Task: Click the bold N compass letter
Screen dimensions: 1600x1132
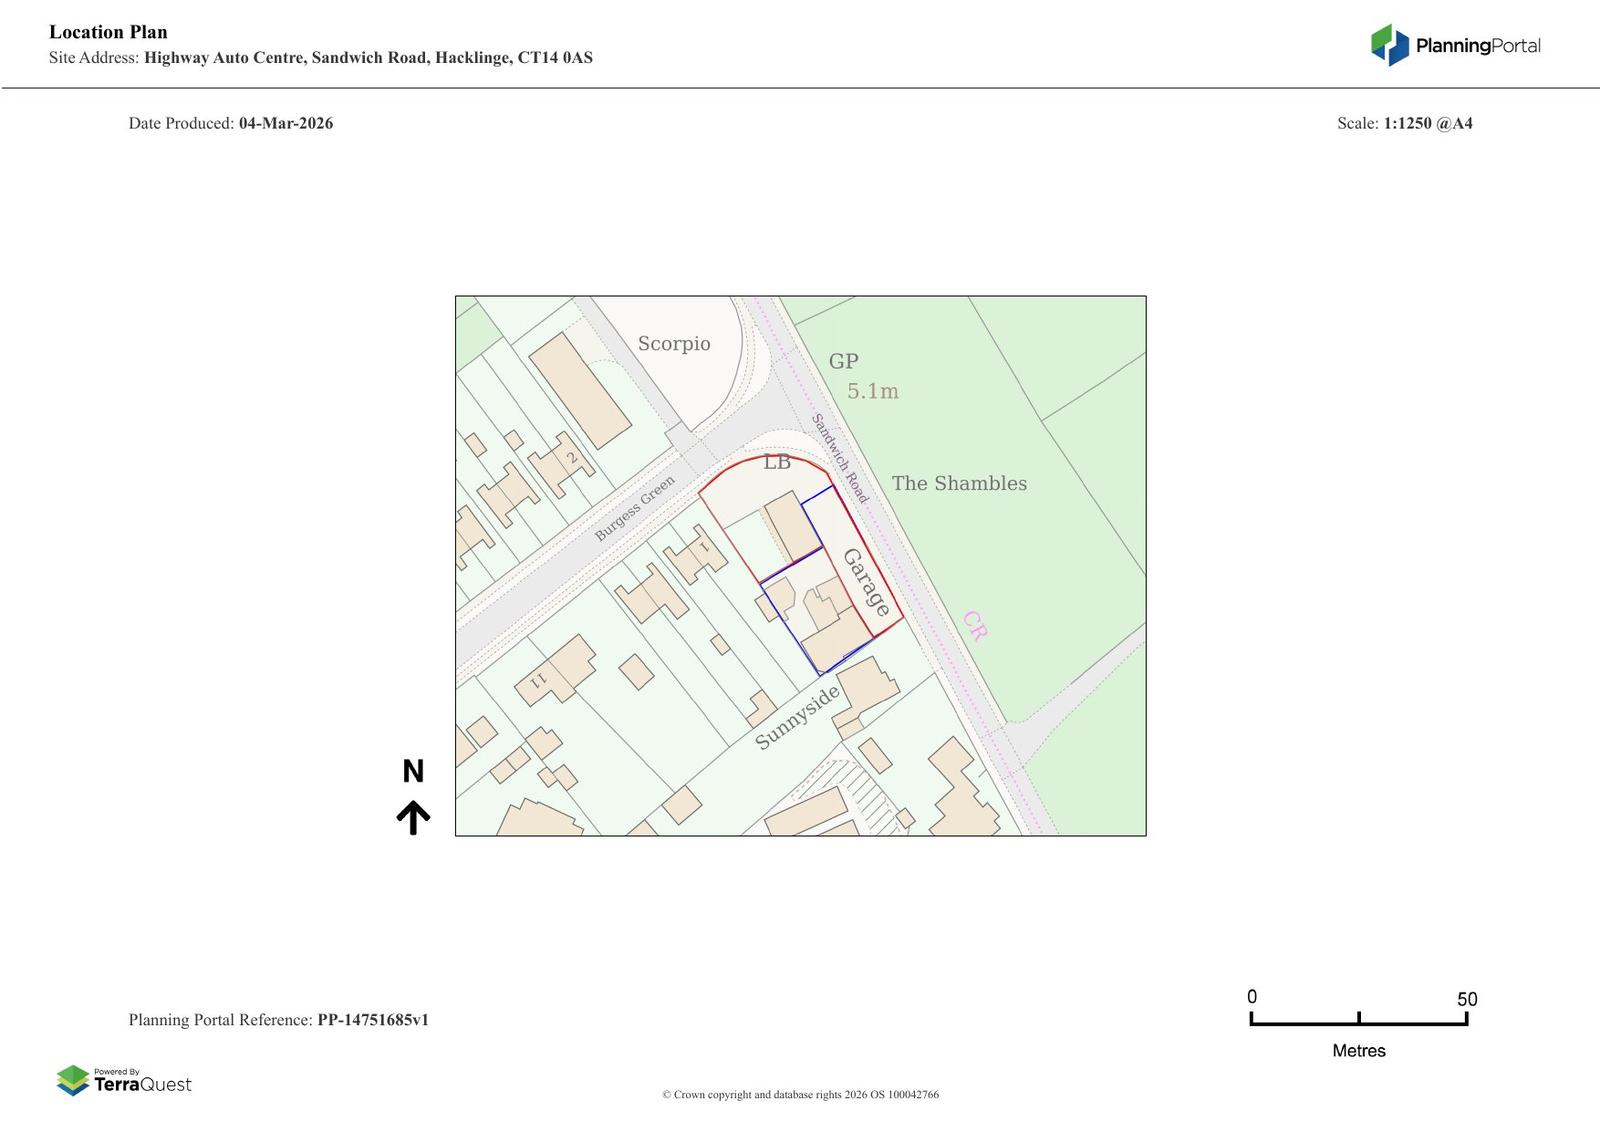Action: click(x=413, y=771)
